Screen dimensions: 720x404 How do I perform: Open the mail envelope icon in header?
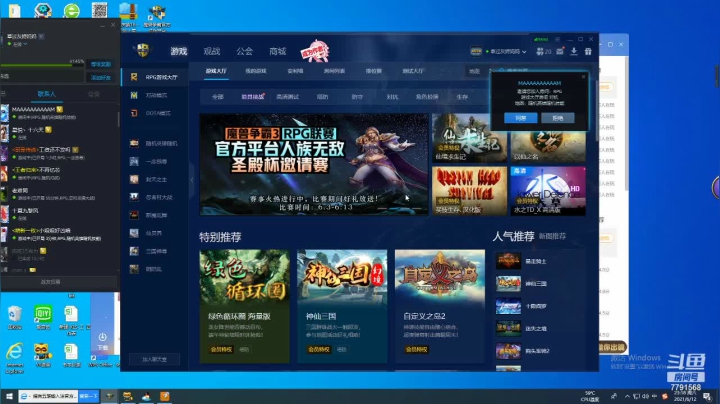pyautogui.click(x=560, y=51)
